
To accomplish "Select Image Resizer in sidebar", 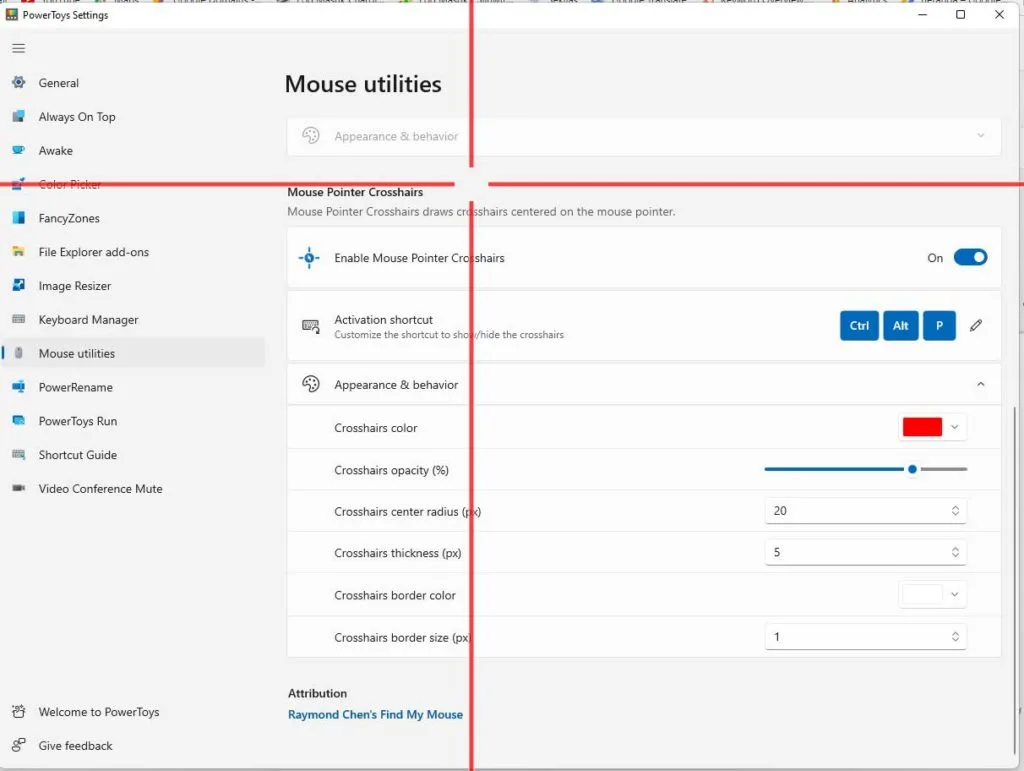I will tap(133, 286).
